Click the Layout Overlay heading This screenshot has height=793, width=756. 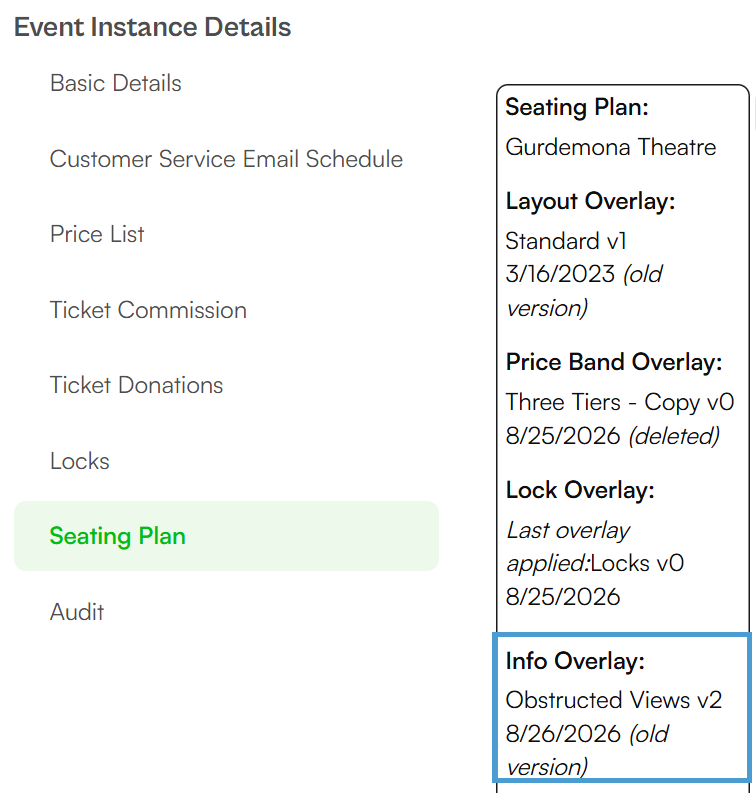click(x=591, y=201)
